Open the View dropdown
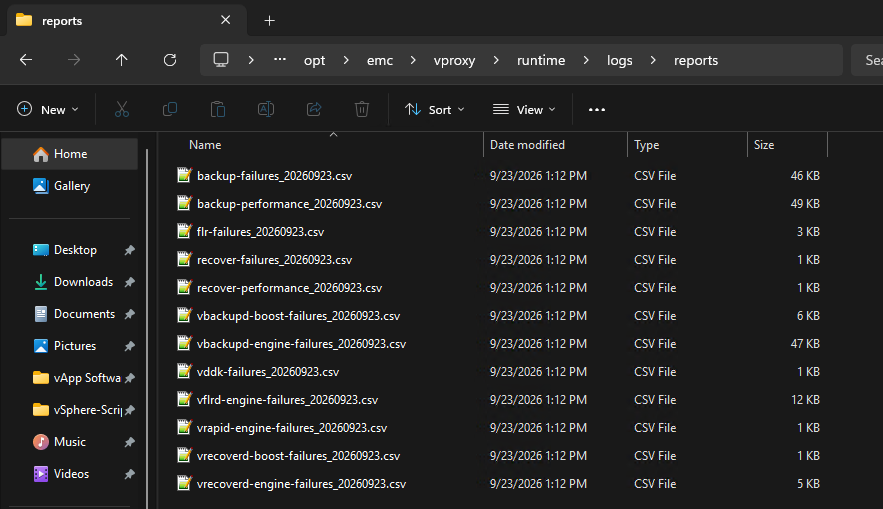The width and height of the screenshot is (883, 509). point(524,109)
